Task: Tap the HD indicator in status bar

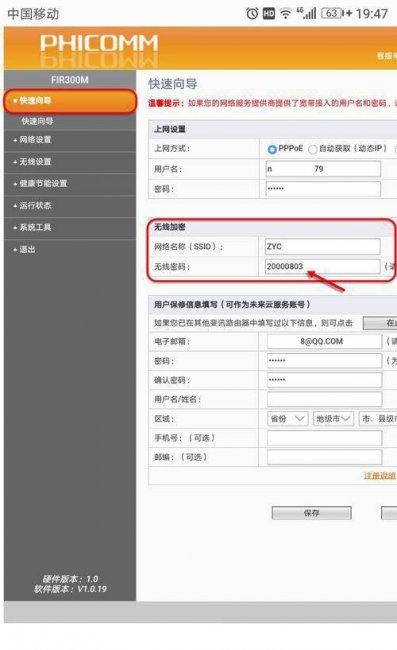Action: click(x=269, y=14)
